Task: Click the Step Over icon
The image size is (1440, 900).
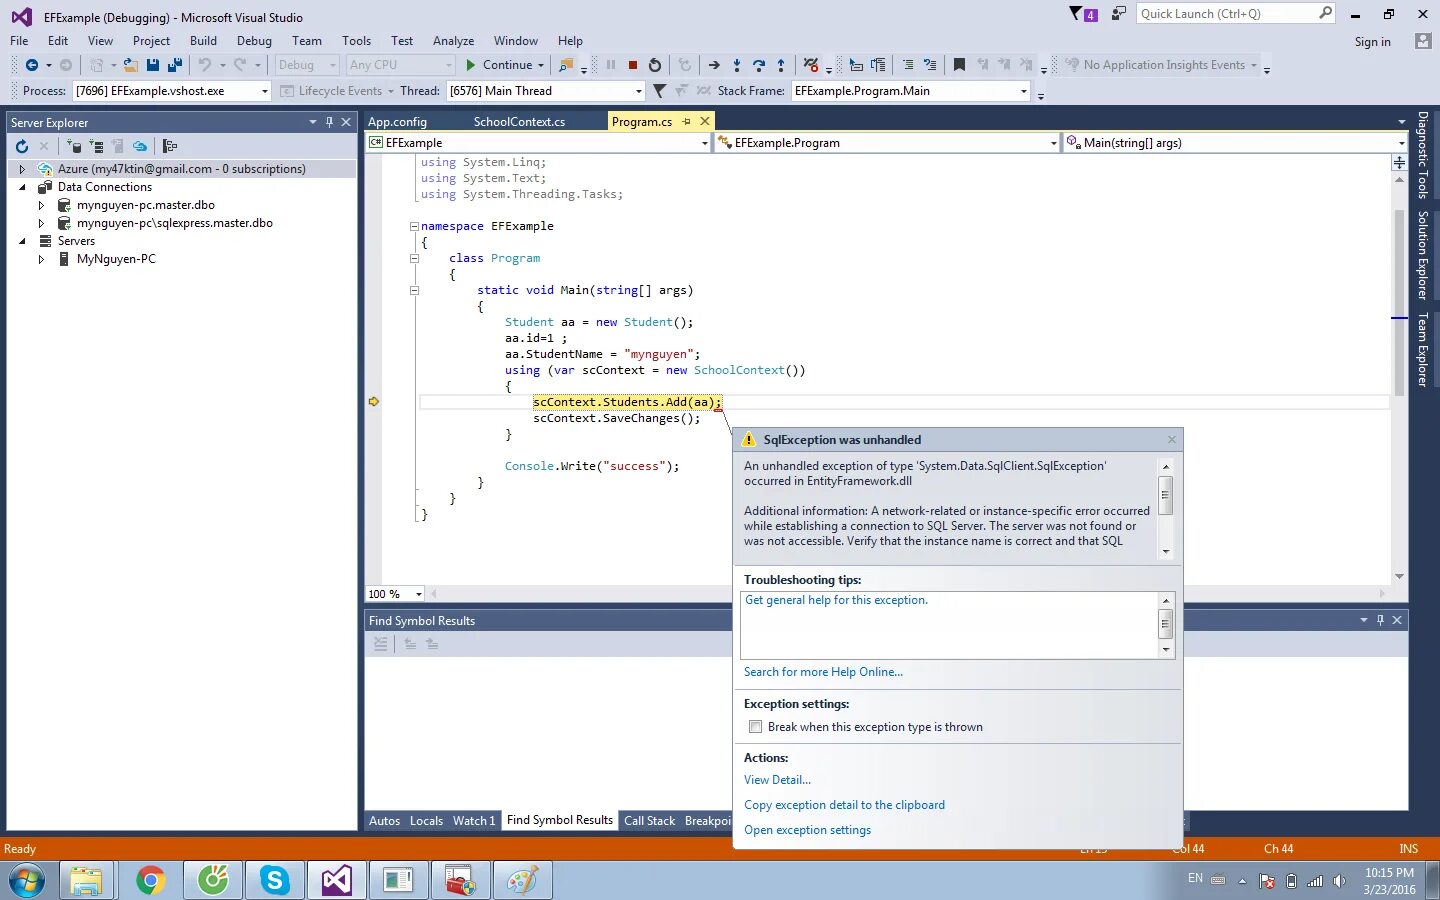Action: click(759, 65)
